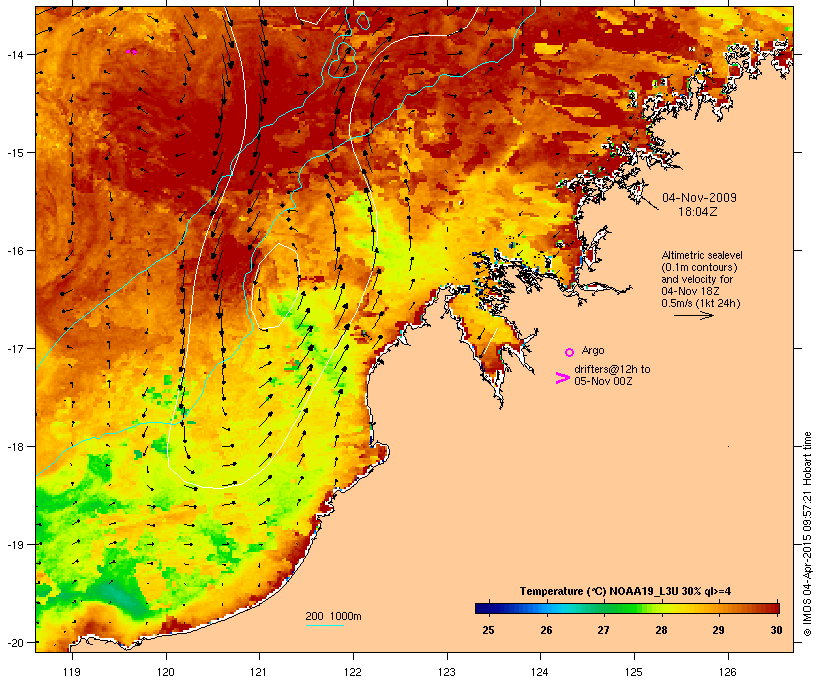The image size is (820, 680).
Task: Click the cyan 200 1000m isobath legend line
Action: point(324,626)
